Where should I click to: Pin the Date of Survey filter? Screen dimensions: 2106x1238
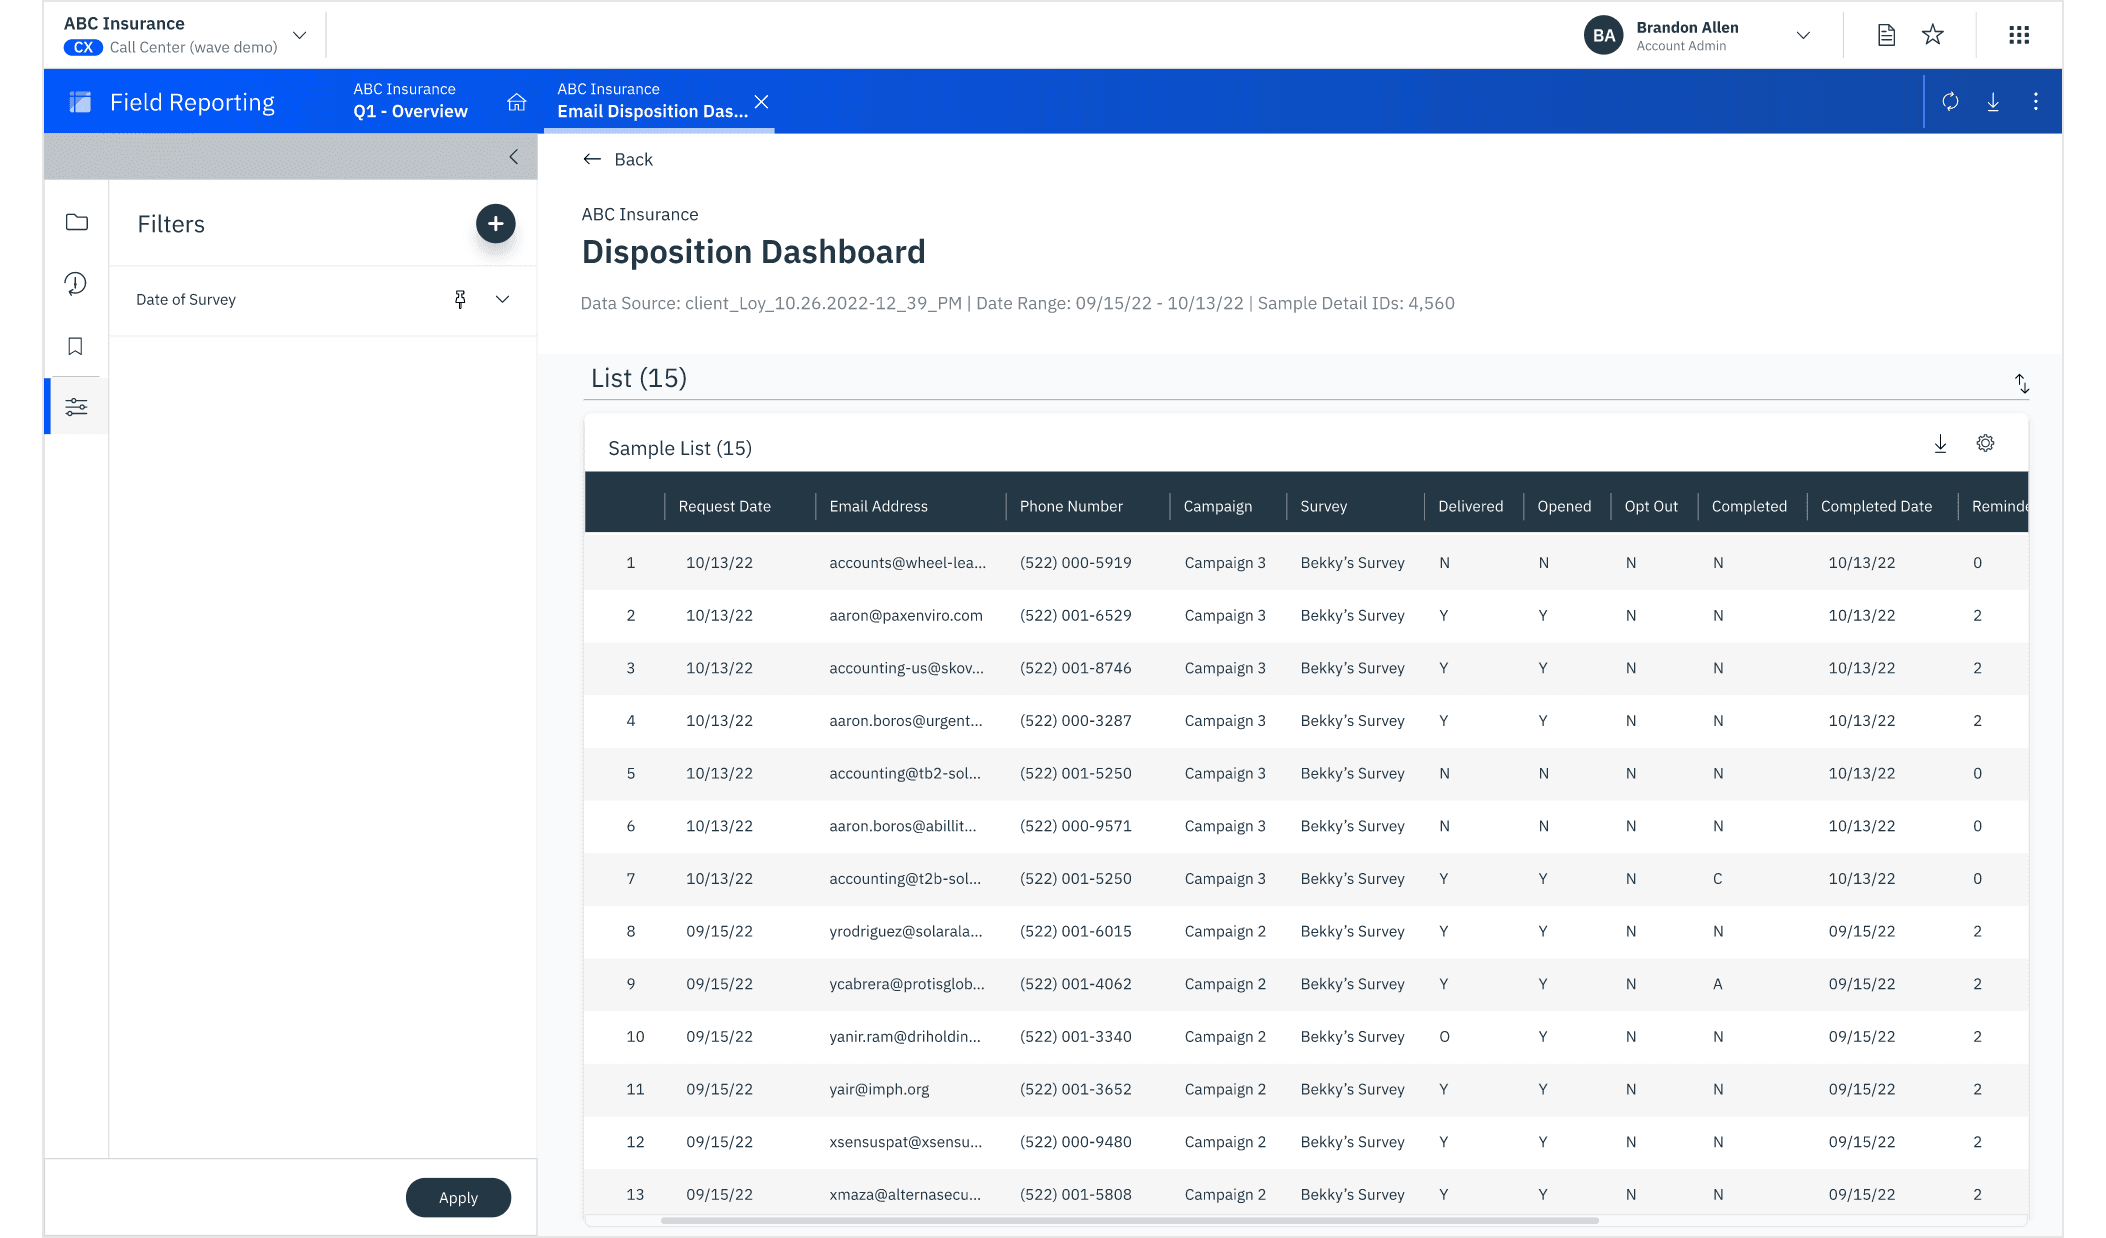coord(460,299)
